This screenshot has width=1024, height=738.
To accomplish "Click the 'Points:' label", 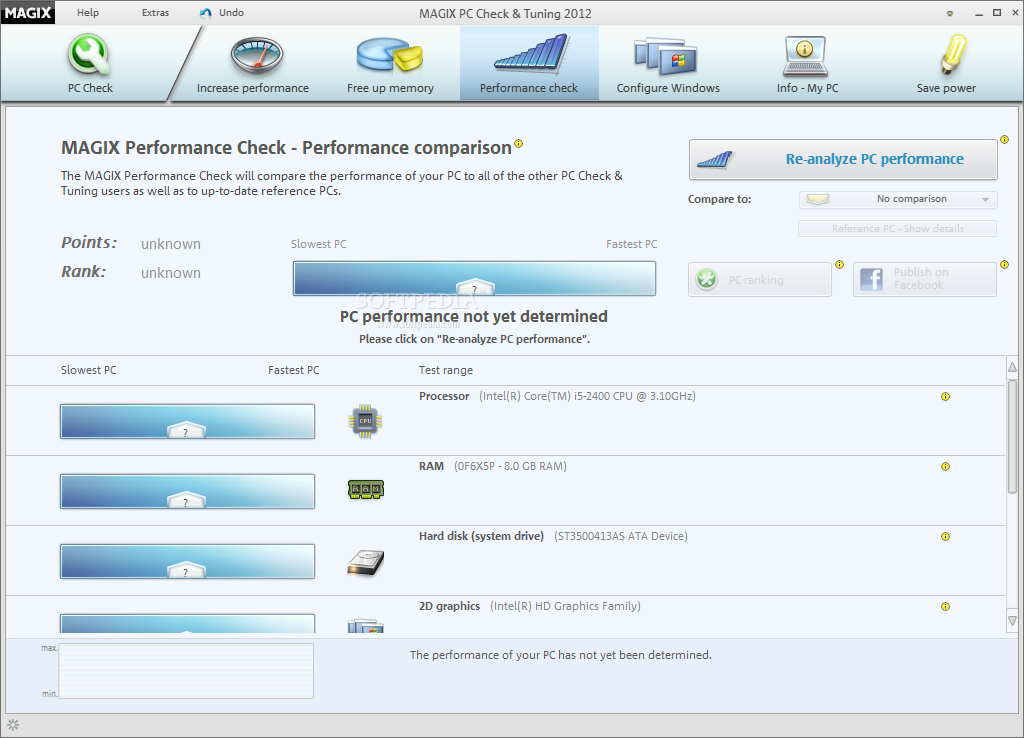I will click(89, 242).
